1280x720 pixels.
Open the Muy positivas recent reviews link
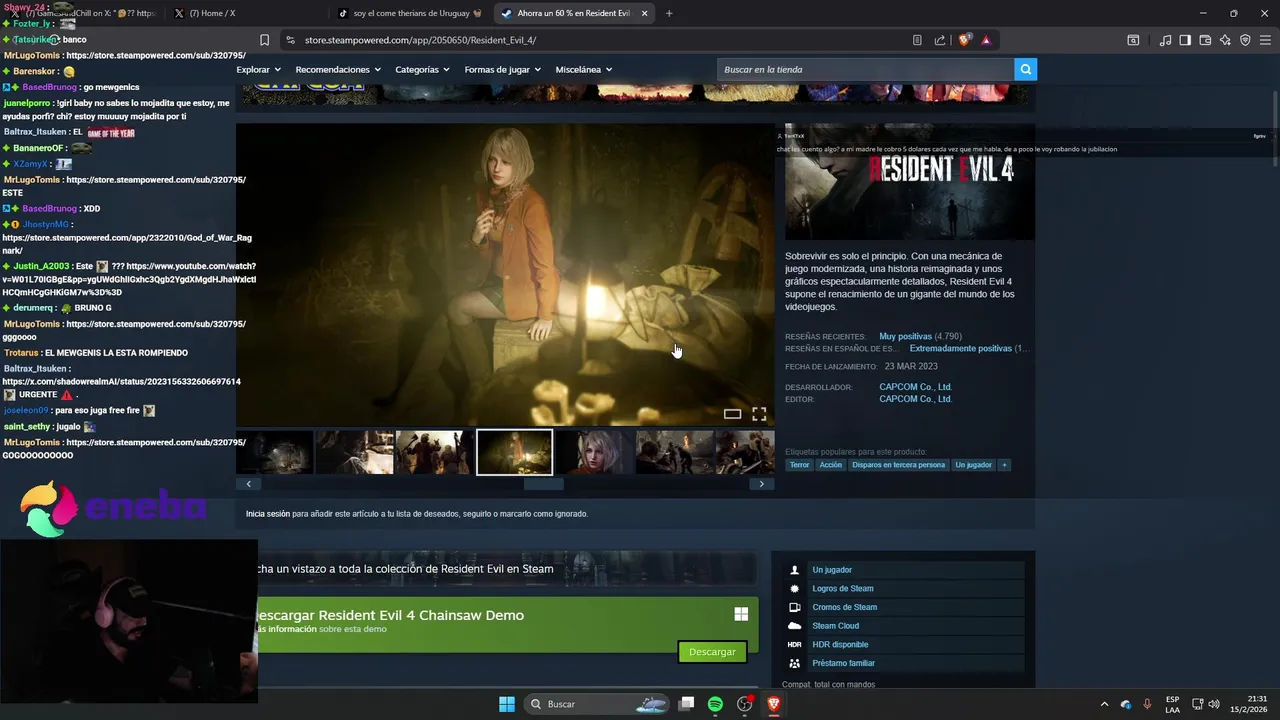pyautogui.click(x=905, y=337)
